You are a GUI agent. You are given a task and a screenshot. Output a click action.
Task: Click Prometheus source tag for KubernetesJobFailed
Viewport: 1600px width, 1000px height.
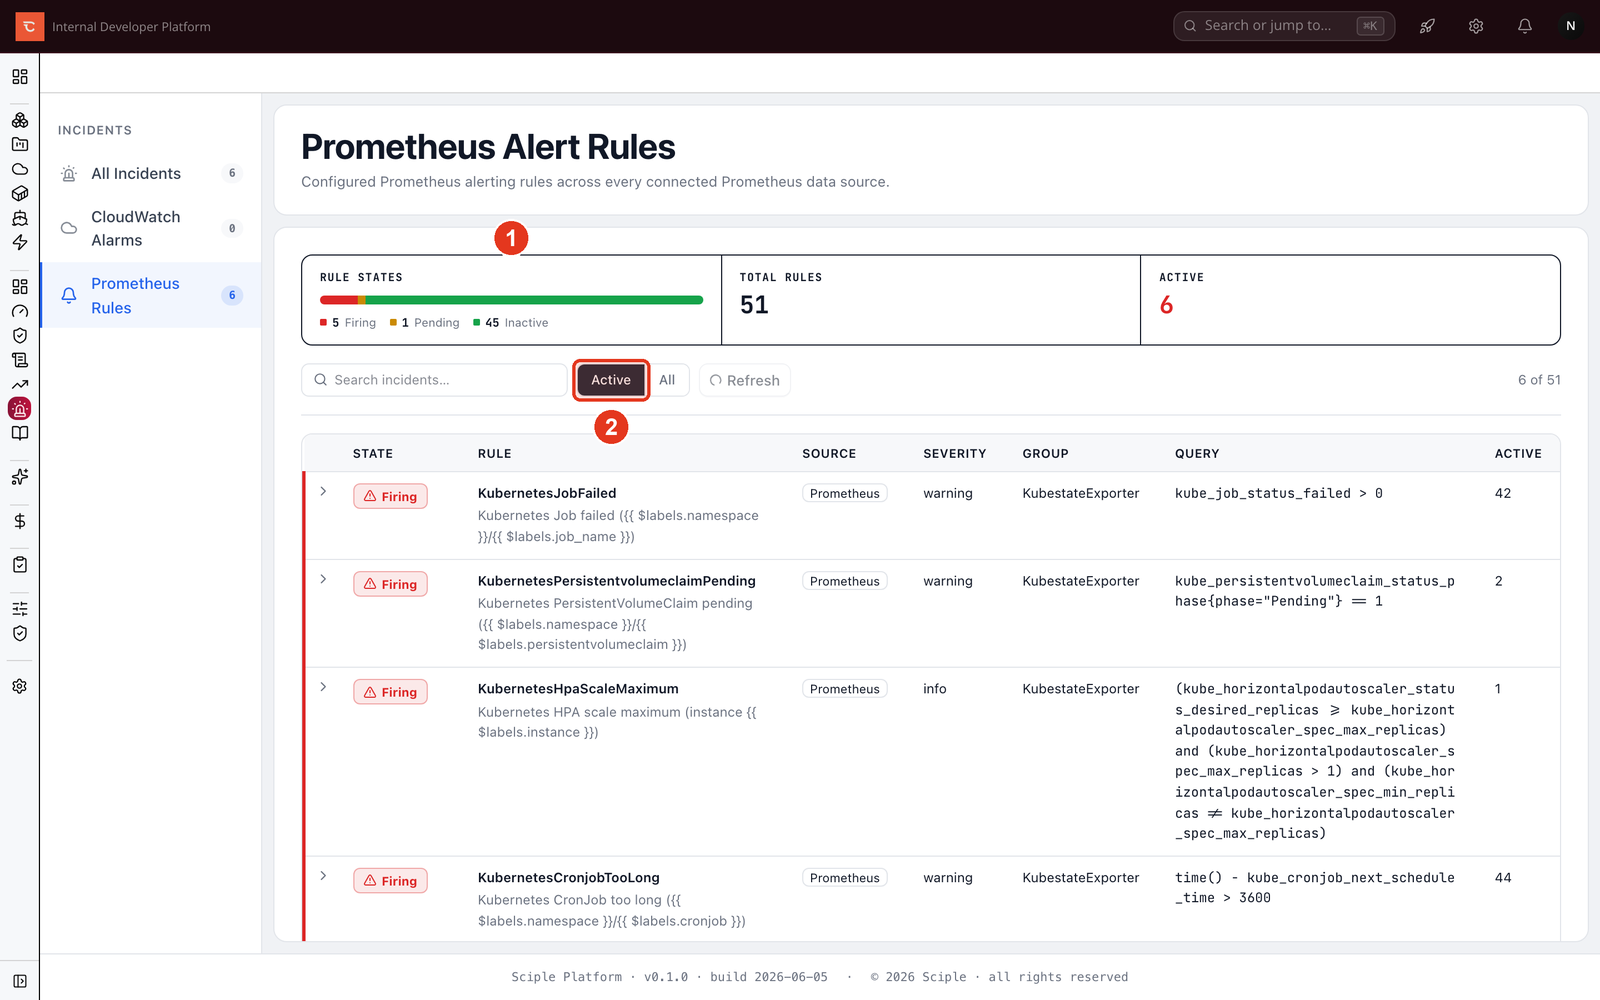pos(845,494)
